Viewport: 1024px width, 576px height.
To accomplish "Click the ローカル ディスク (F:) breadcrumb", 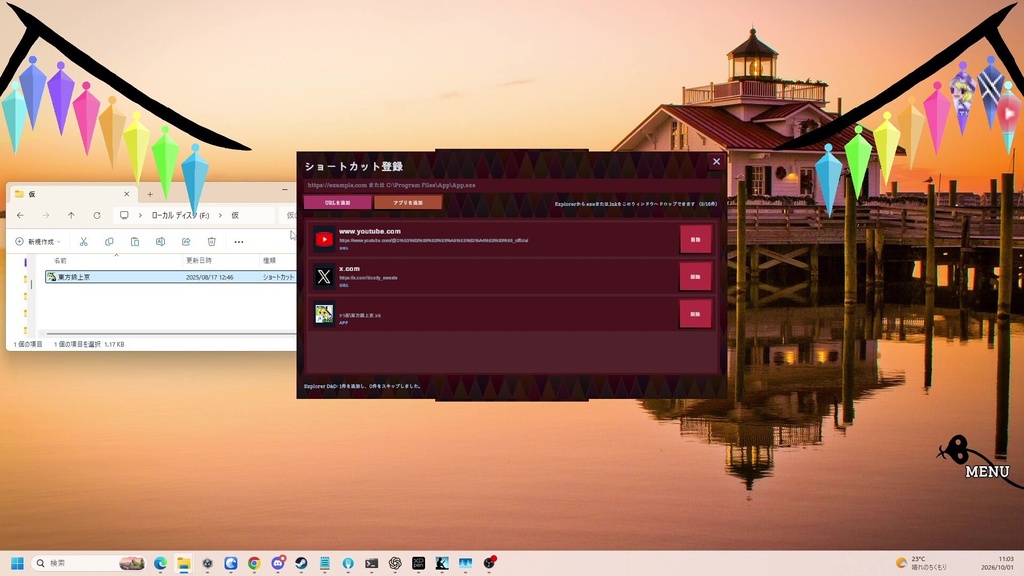I will tap(180, 215).
